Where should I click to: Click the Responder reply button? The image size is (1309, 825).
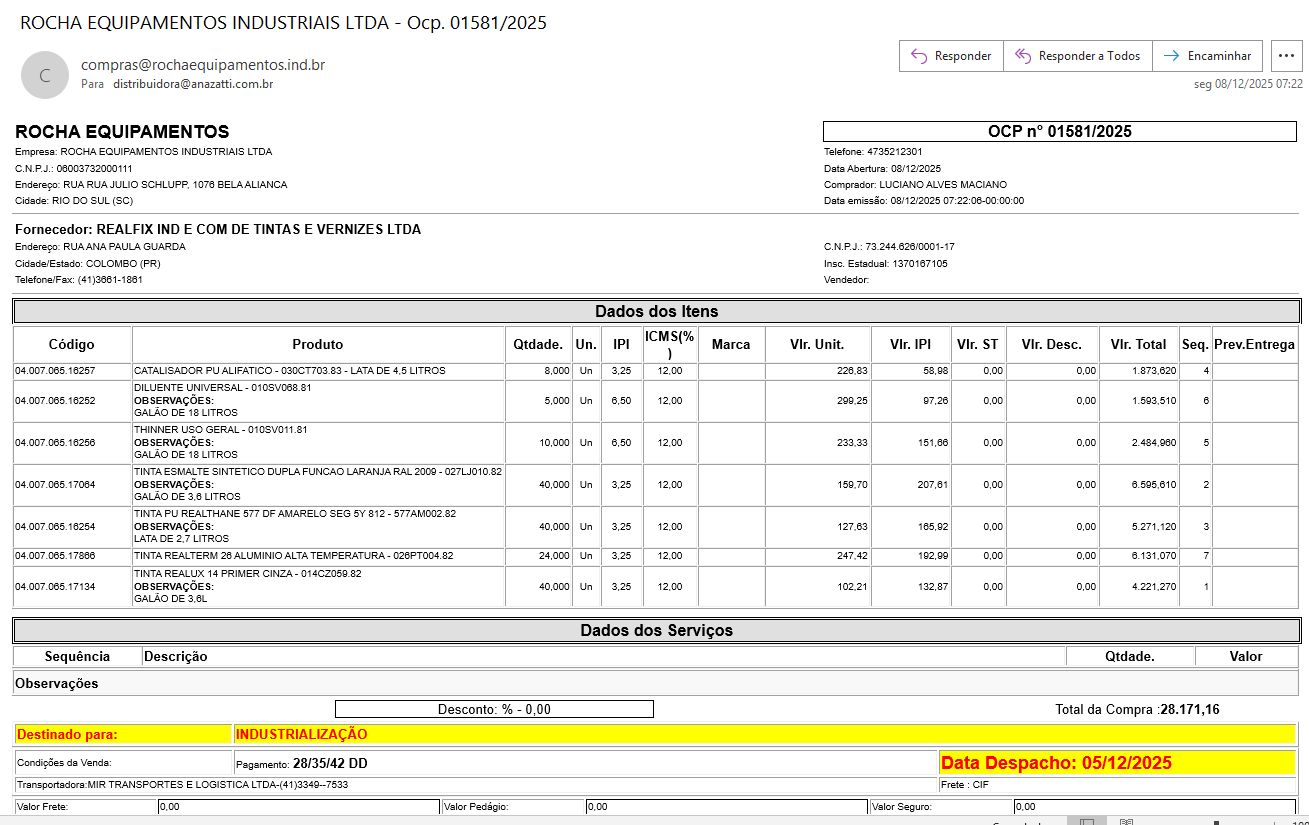click(951, 56)
